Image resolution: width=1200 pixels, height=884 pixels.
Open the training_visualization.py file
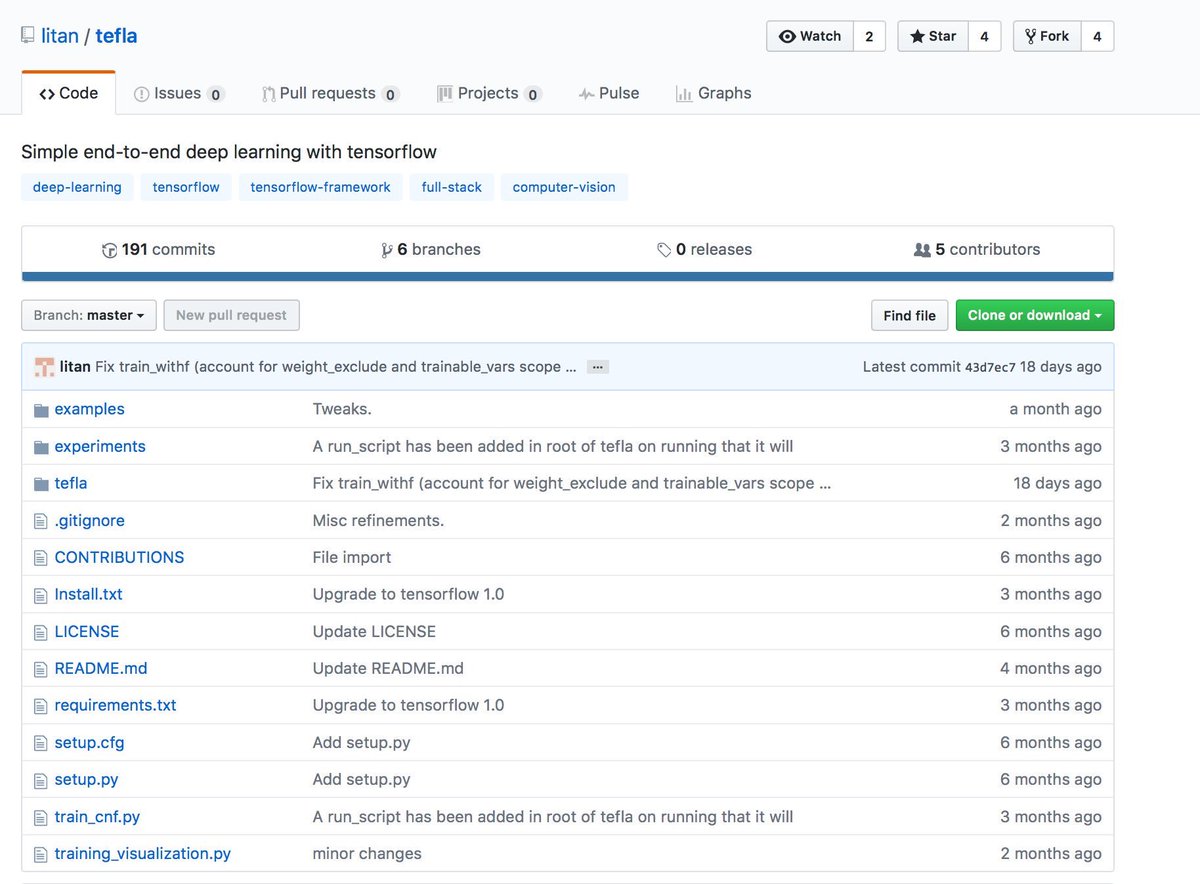click(x=143, y=854)
